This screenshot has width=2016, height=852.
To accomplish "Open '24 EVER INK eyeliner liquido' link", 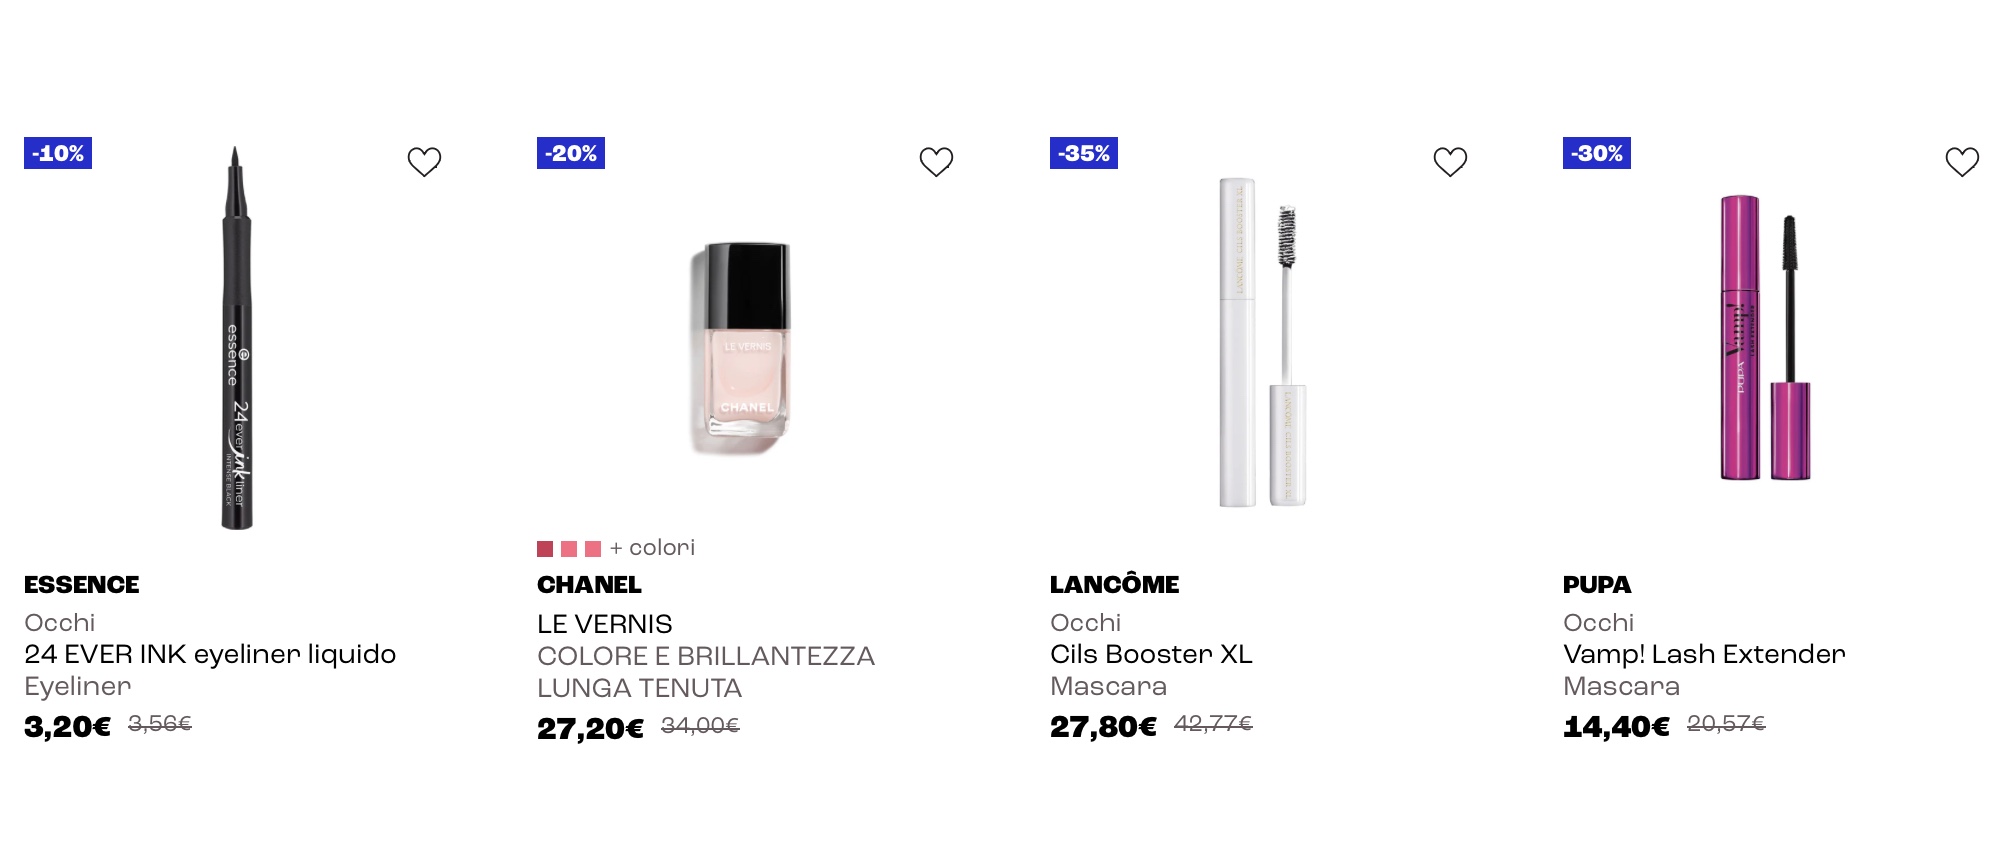I will 210,654.
